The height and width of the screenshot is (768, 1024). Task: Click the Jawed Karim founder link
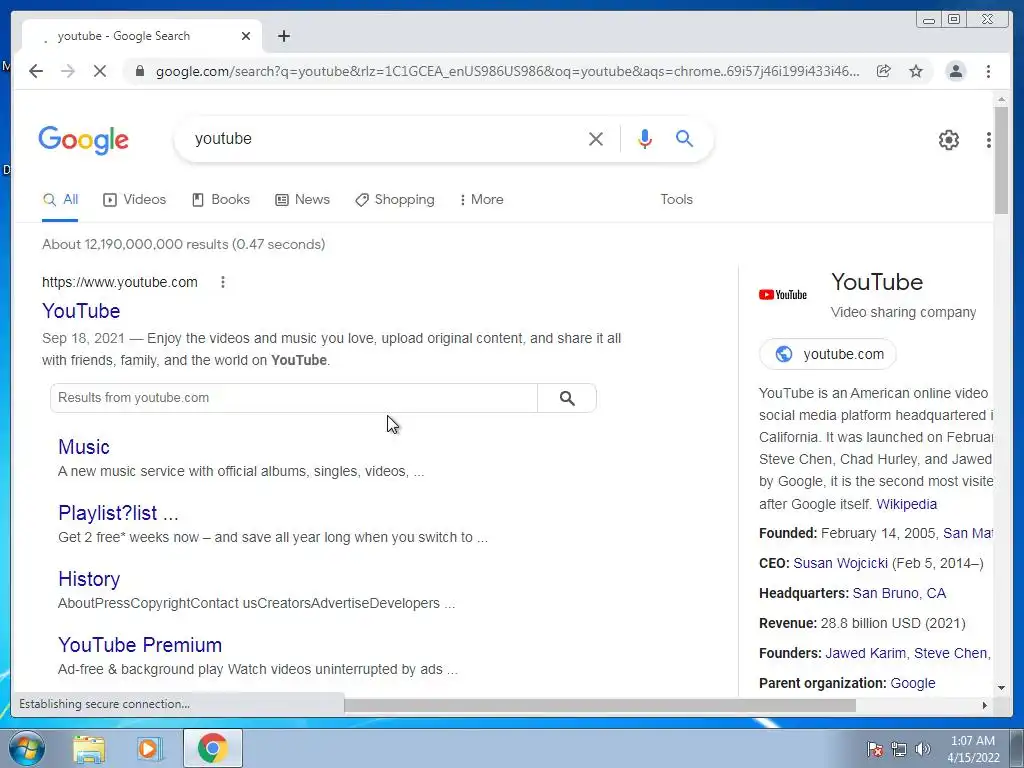coord(865,653)
